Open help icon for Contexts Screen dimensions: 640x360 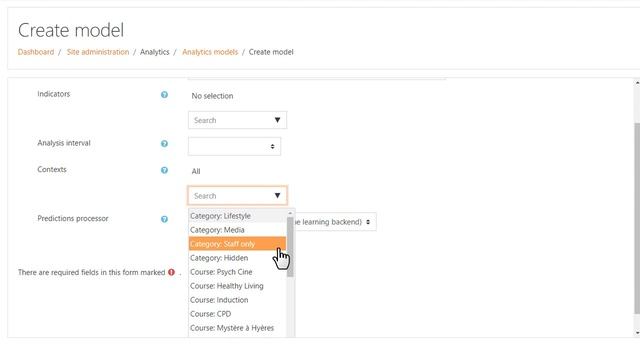click(x=164, y=170)
